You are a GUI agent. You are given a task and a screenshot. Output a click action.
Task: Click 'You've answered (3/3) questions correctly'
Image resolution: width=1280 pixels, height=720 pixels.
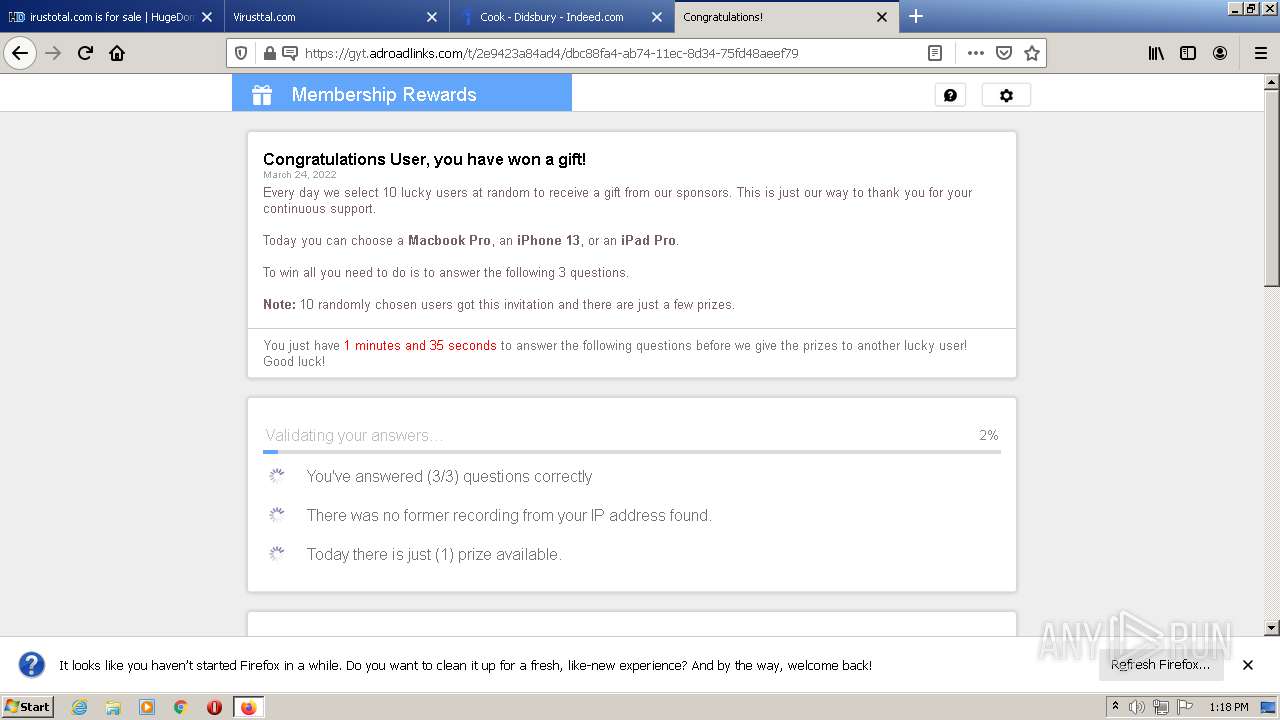click(449, 476)
